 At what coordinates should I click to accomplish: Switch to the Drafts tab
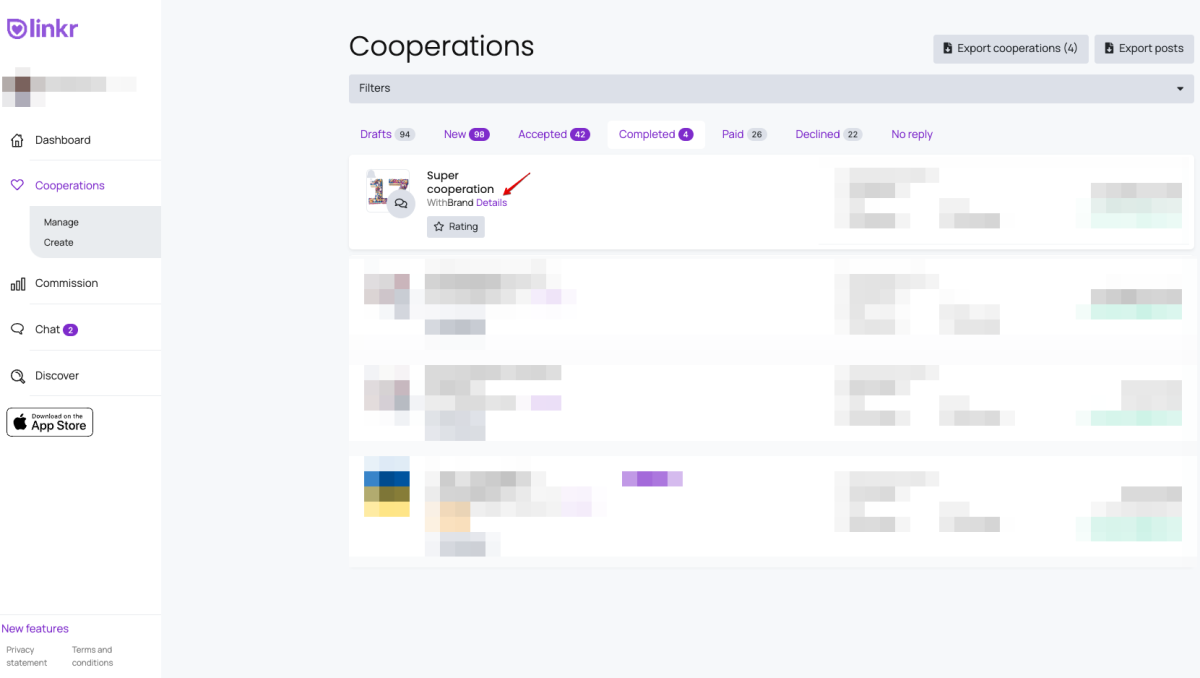(x=387, y=134)
